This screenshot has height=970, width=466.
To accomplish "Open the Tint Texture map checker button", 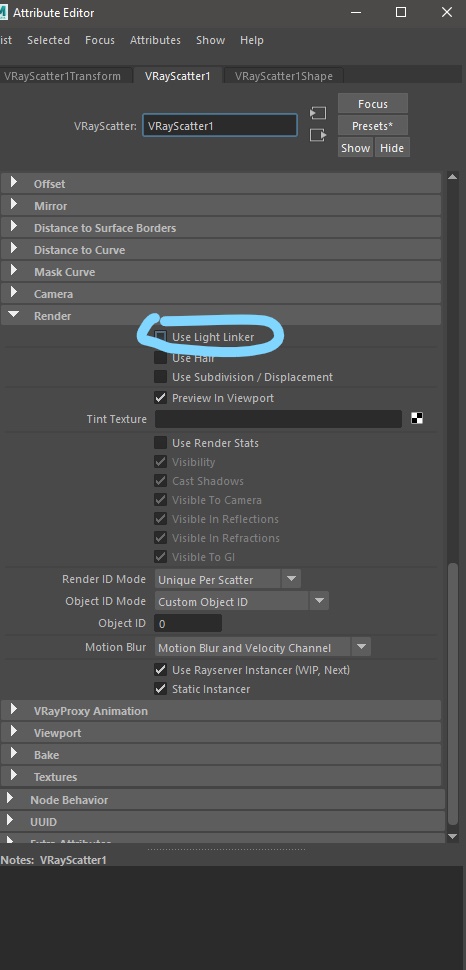I will (x=417, y=419).
